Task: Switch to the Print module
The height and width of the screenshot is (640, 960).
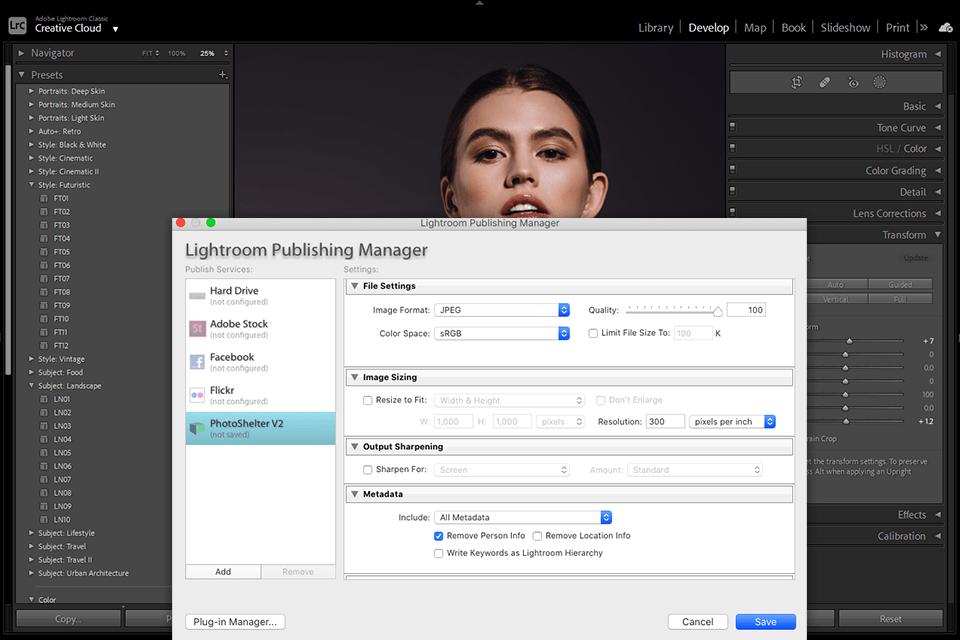Action: [897, 28]
